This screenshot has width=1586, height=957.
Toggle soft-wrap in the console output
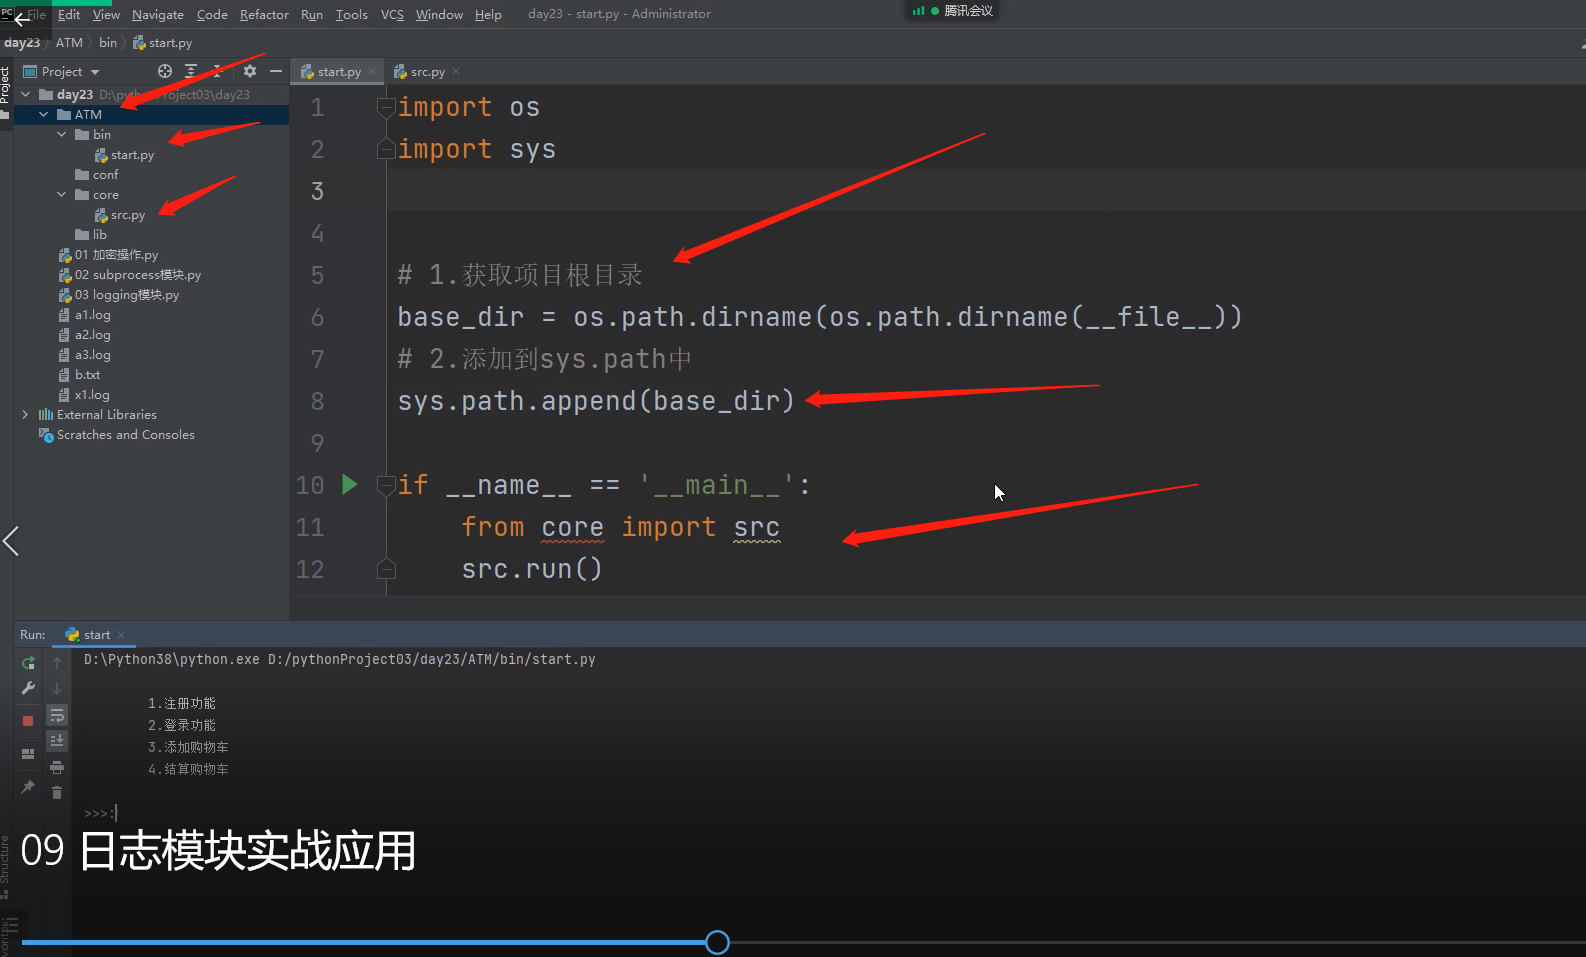pos(57,715)
